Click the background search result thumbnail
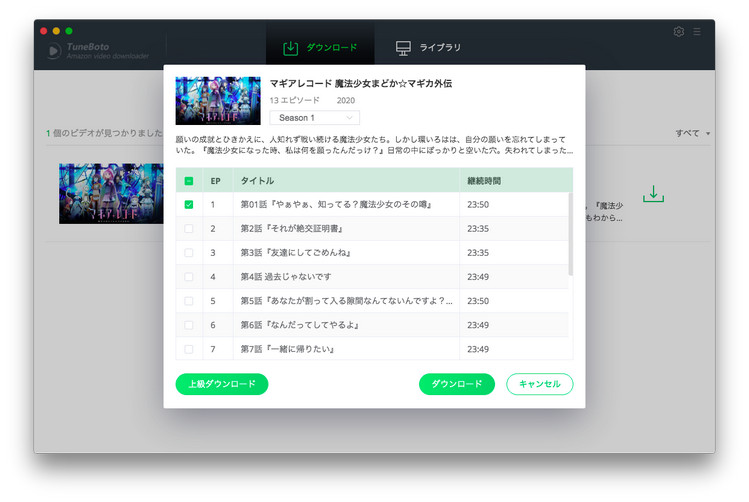 111,193
